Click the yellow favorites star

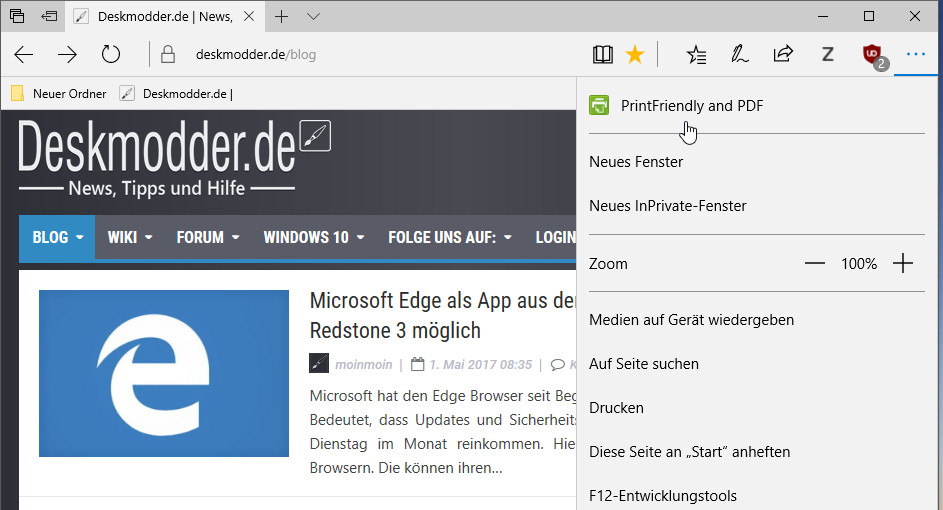[x=634, y=55]
